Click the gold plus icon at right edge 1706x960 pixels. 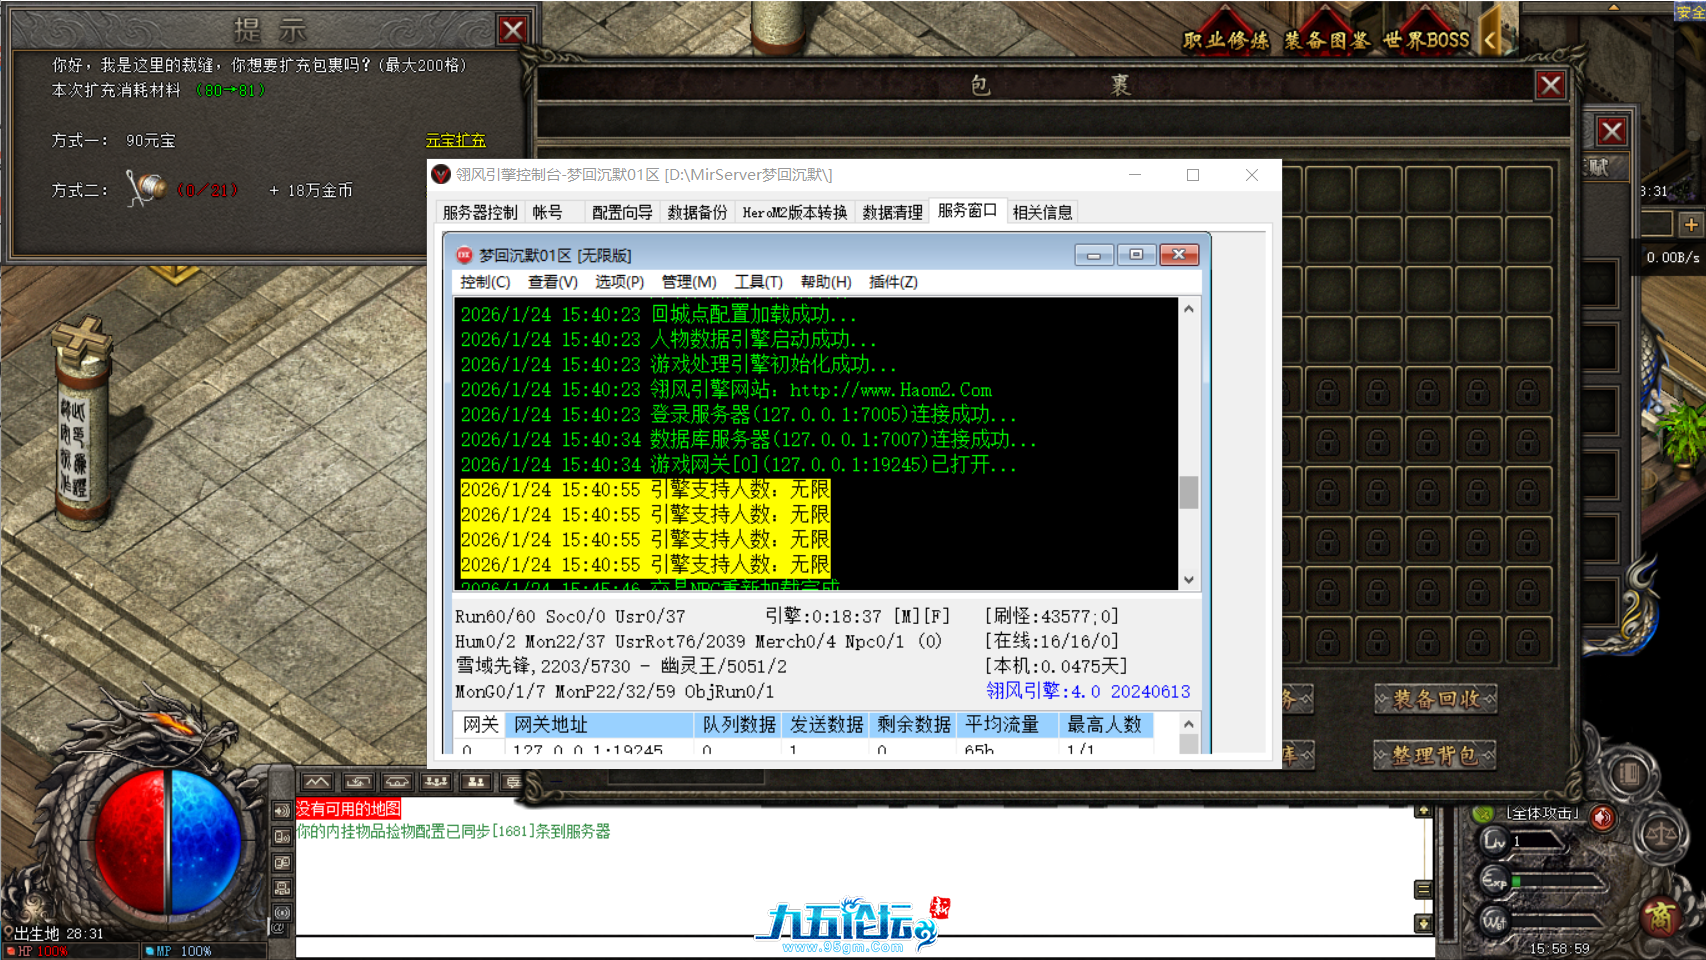click(x=1690, y=225)
